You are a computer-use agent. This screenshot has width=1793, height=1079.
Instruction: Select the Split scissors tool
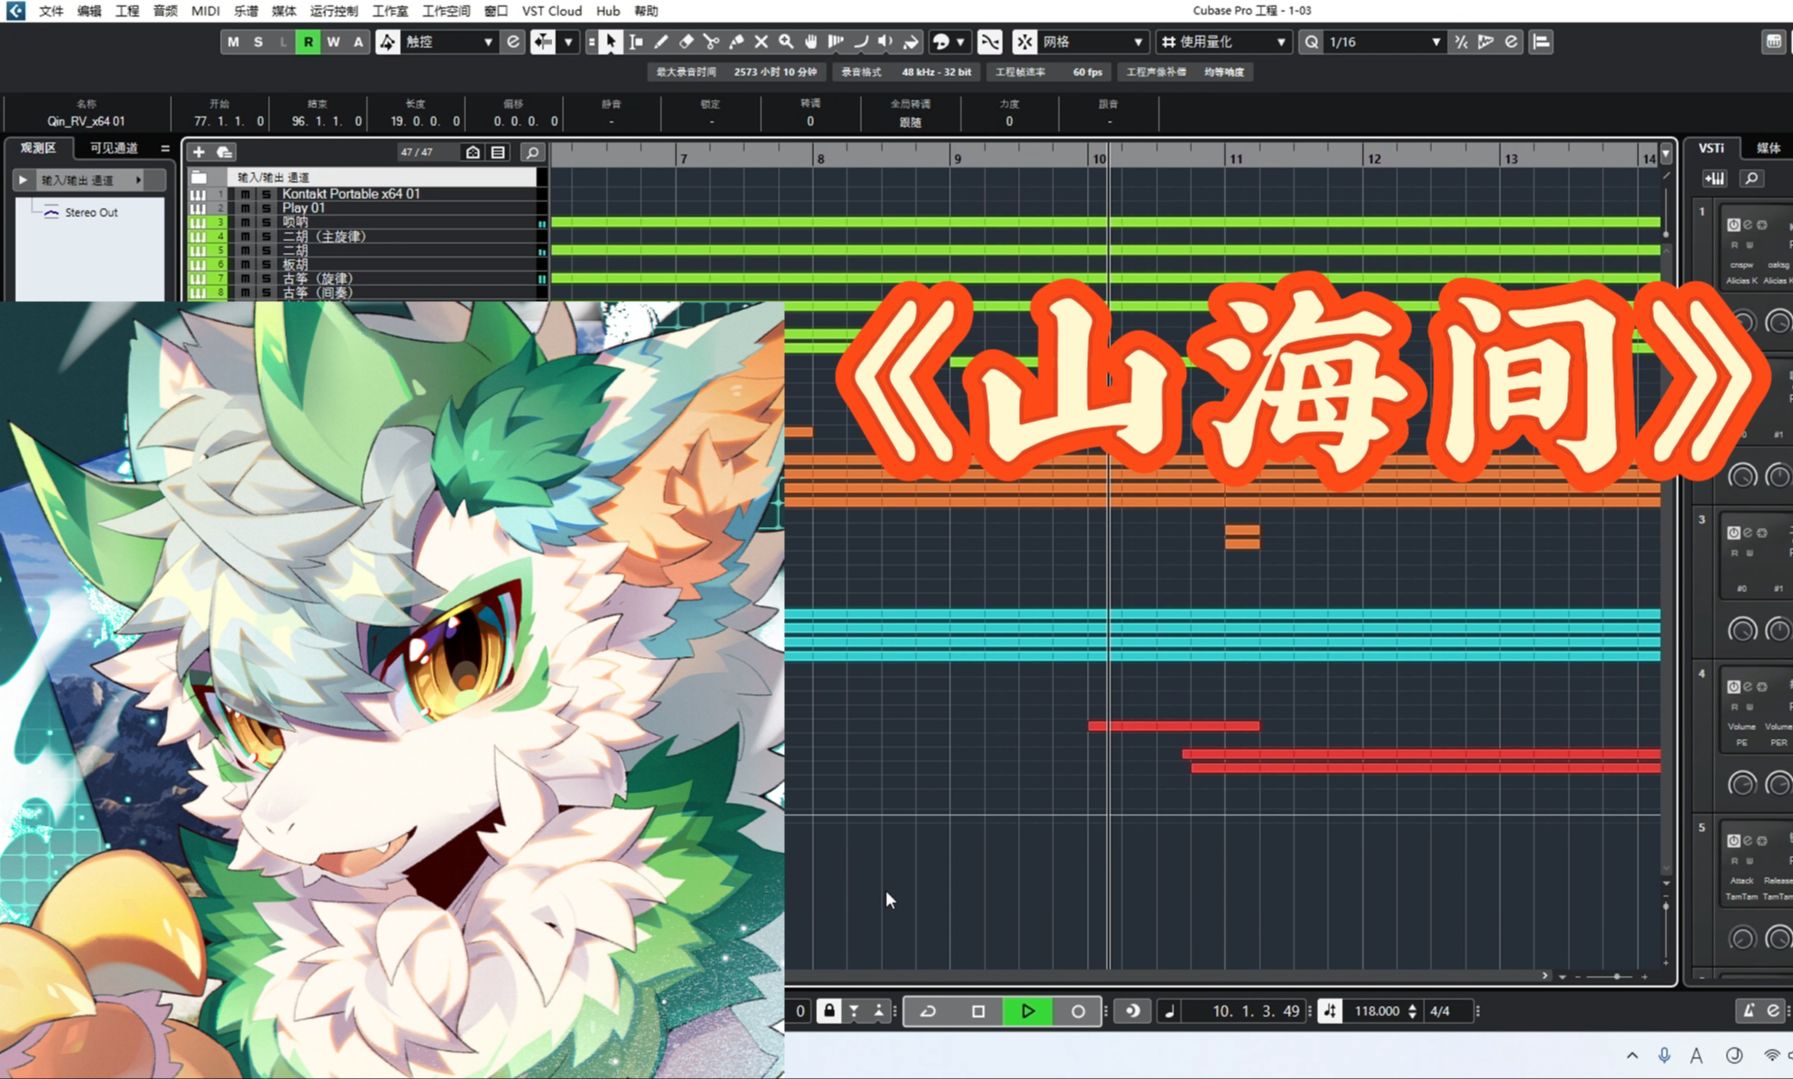pyautogui.click(x=711, y=42)
